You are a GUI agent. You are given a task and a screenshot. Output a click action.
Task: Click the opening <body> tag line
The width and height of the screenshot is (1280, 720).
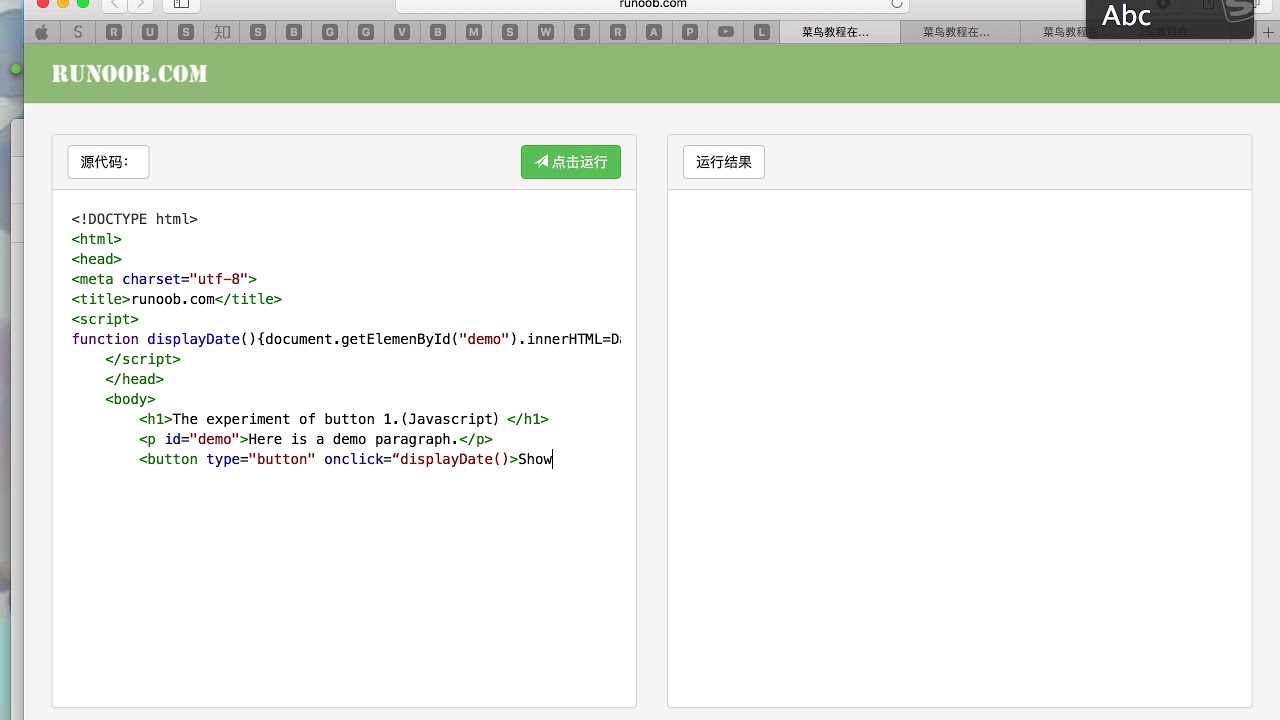130,399
